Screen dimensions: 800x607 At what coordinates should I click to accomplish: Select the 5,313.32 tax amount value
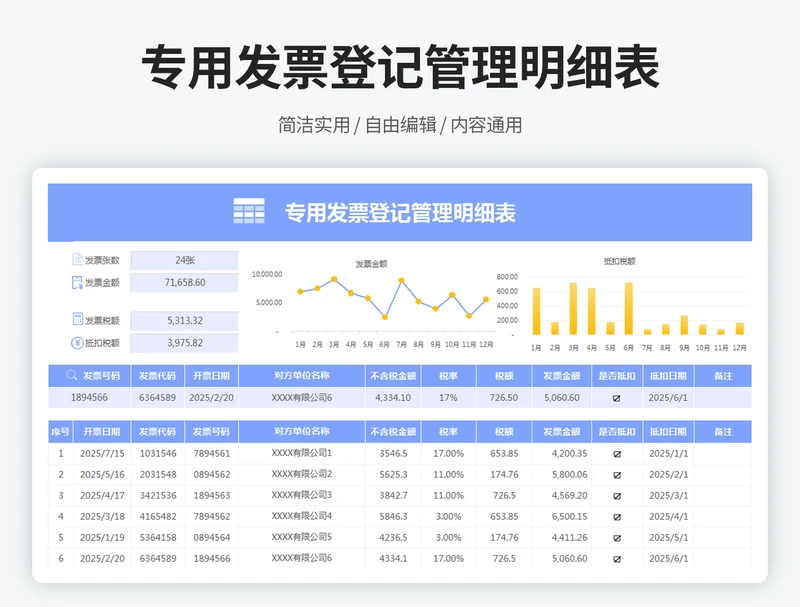click(185, 320)
